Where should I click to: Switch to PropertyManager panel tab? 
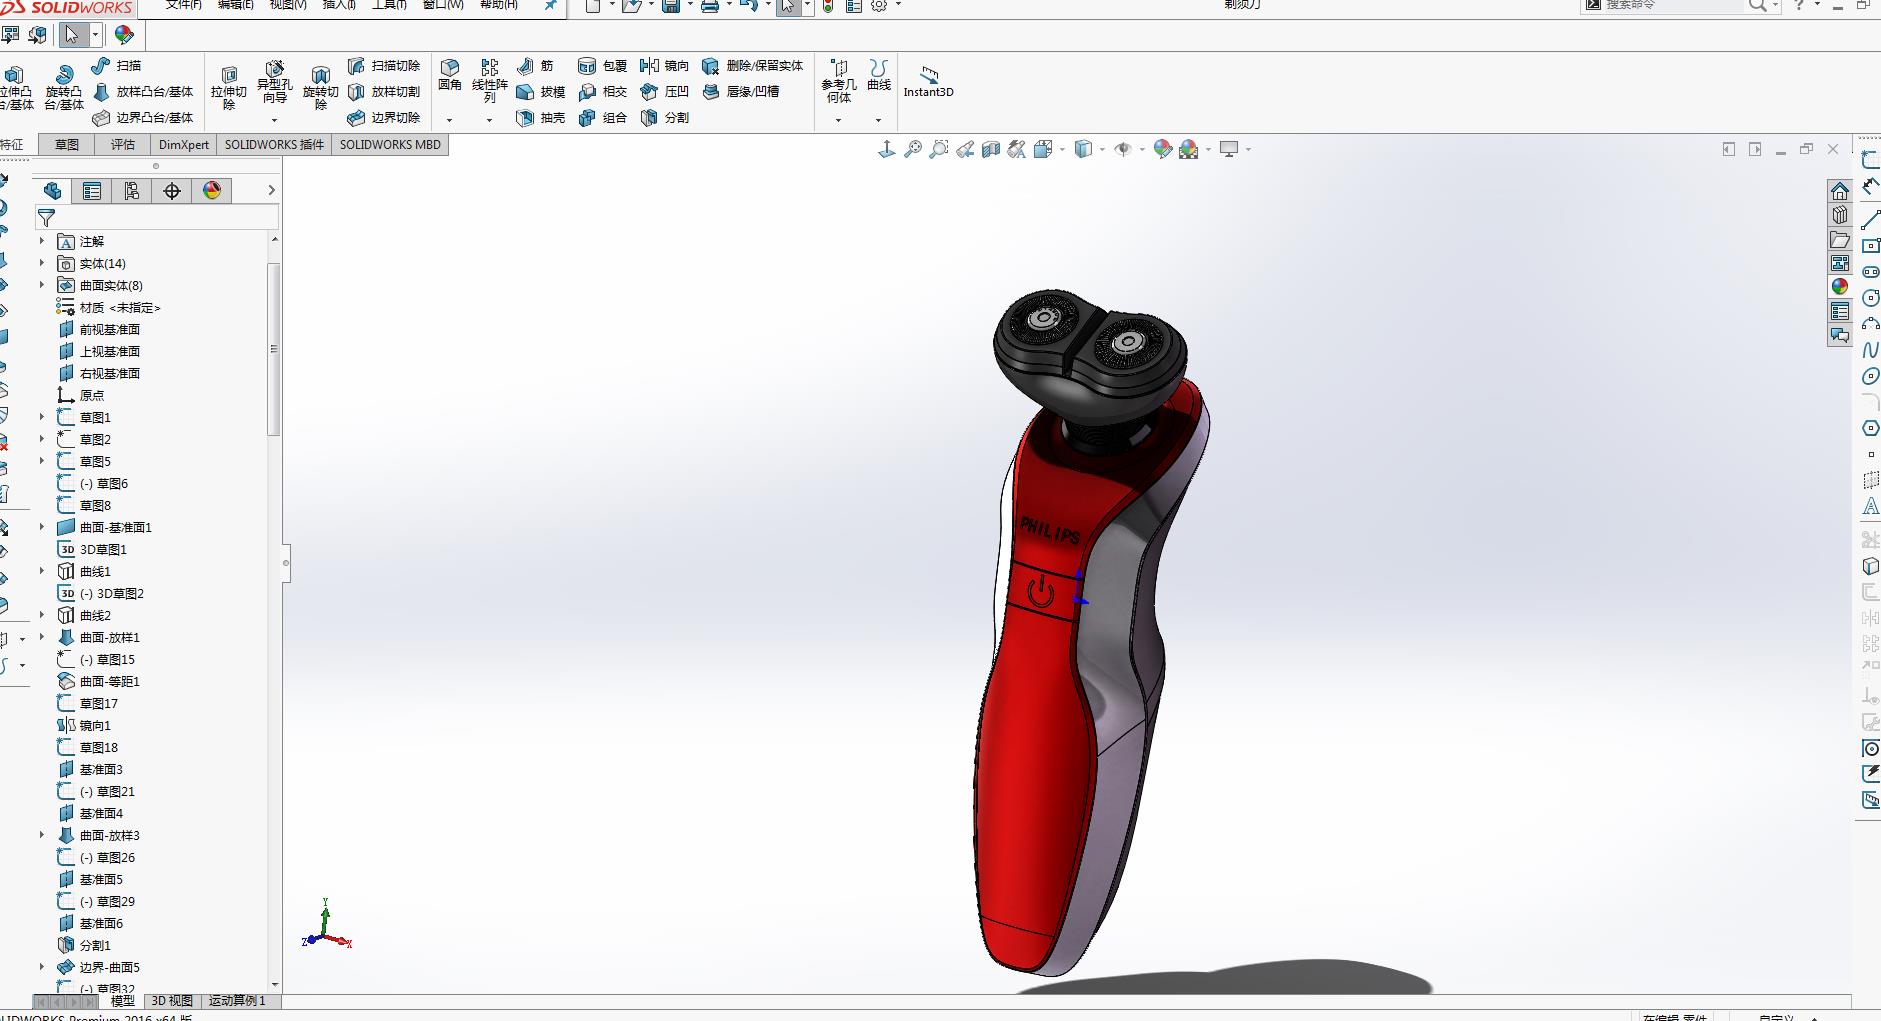[92, 191]
